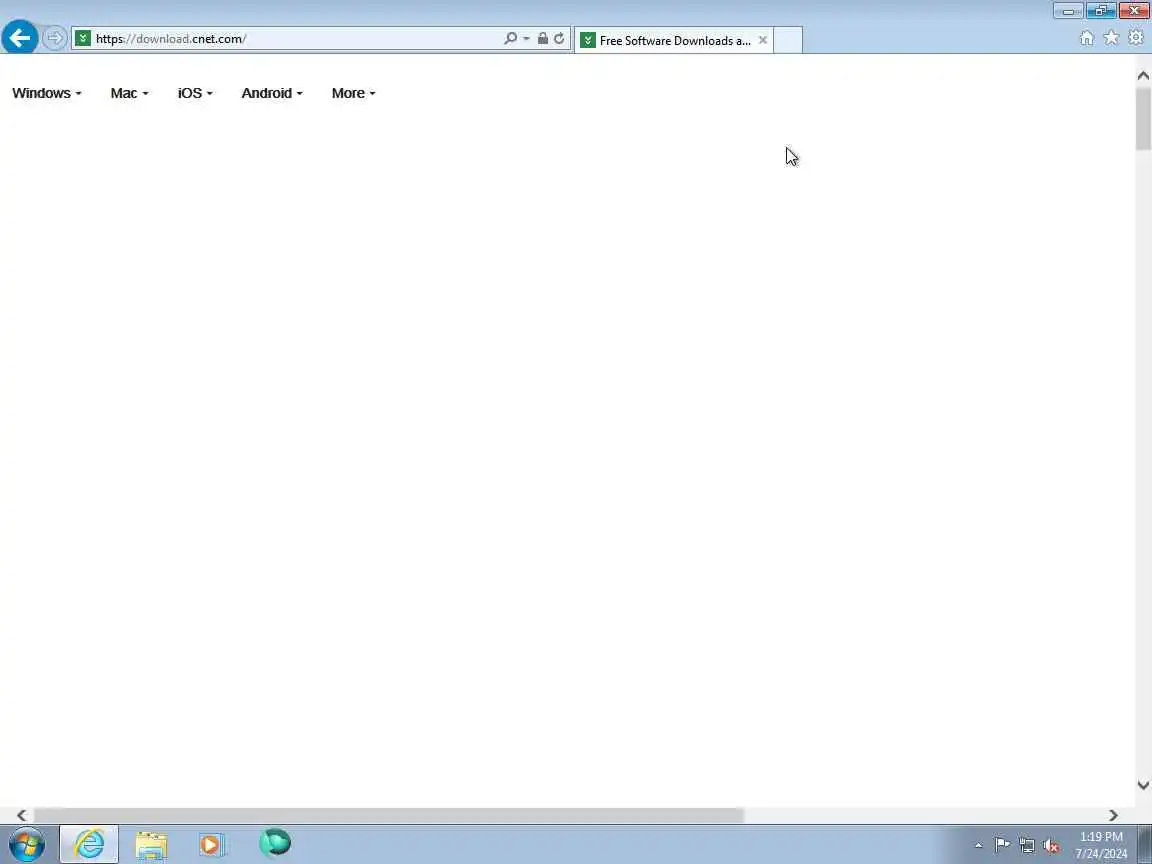Screen dimensions: 1152x864
Task: Click the vertical scrollbar down arrow
Action: pyautogui.click(x=1143, y=785)
